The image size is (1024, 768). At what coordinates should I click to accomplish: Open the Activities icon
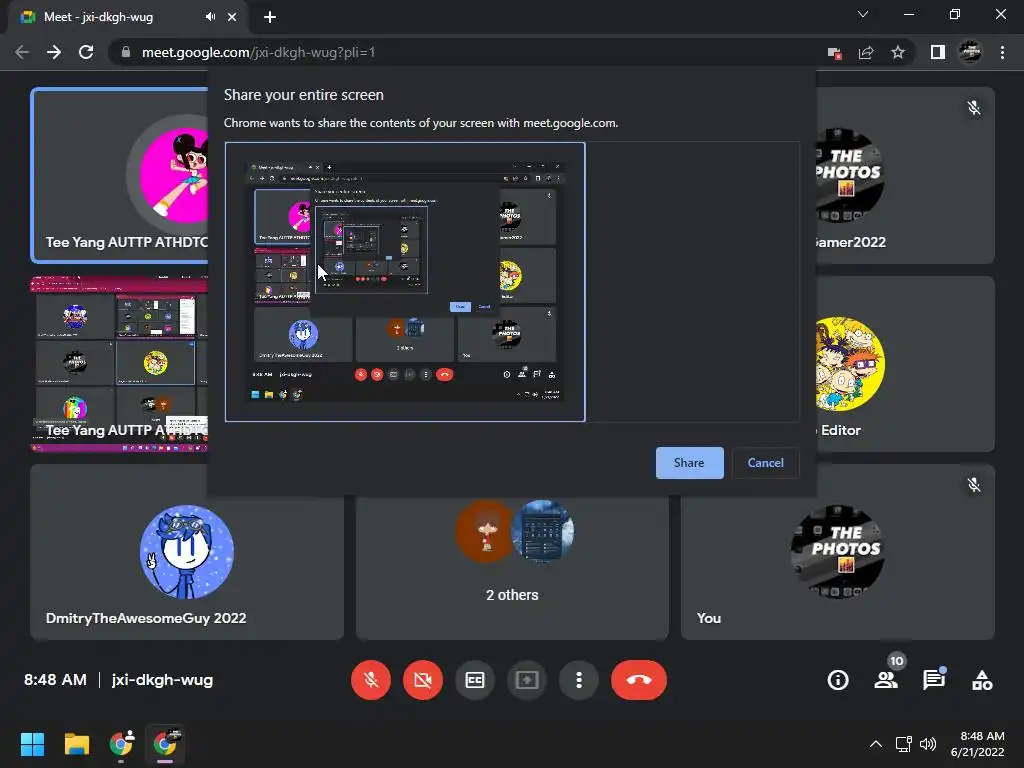click(x=982, y=680)
